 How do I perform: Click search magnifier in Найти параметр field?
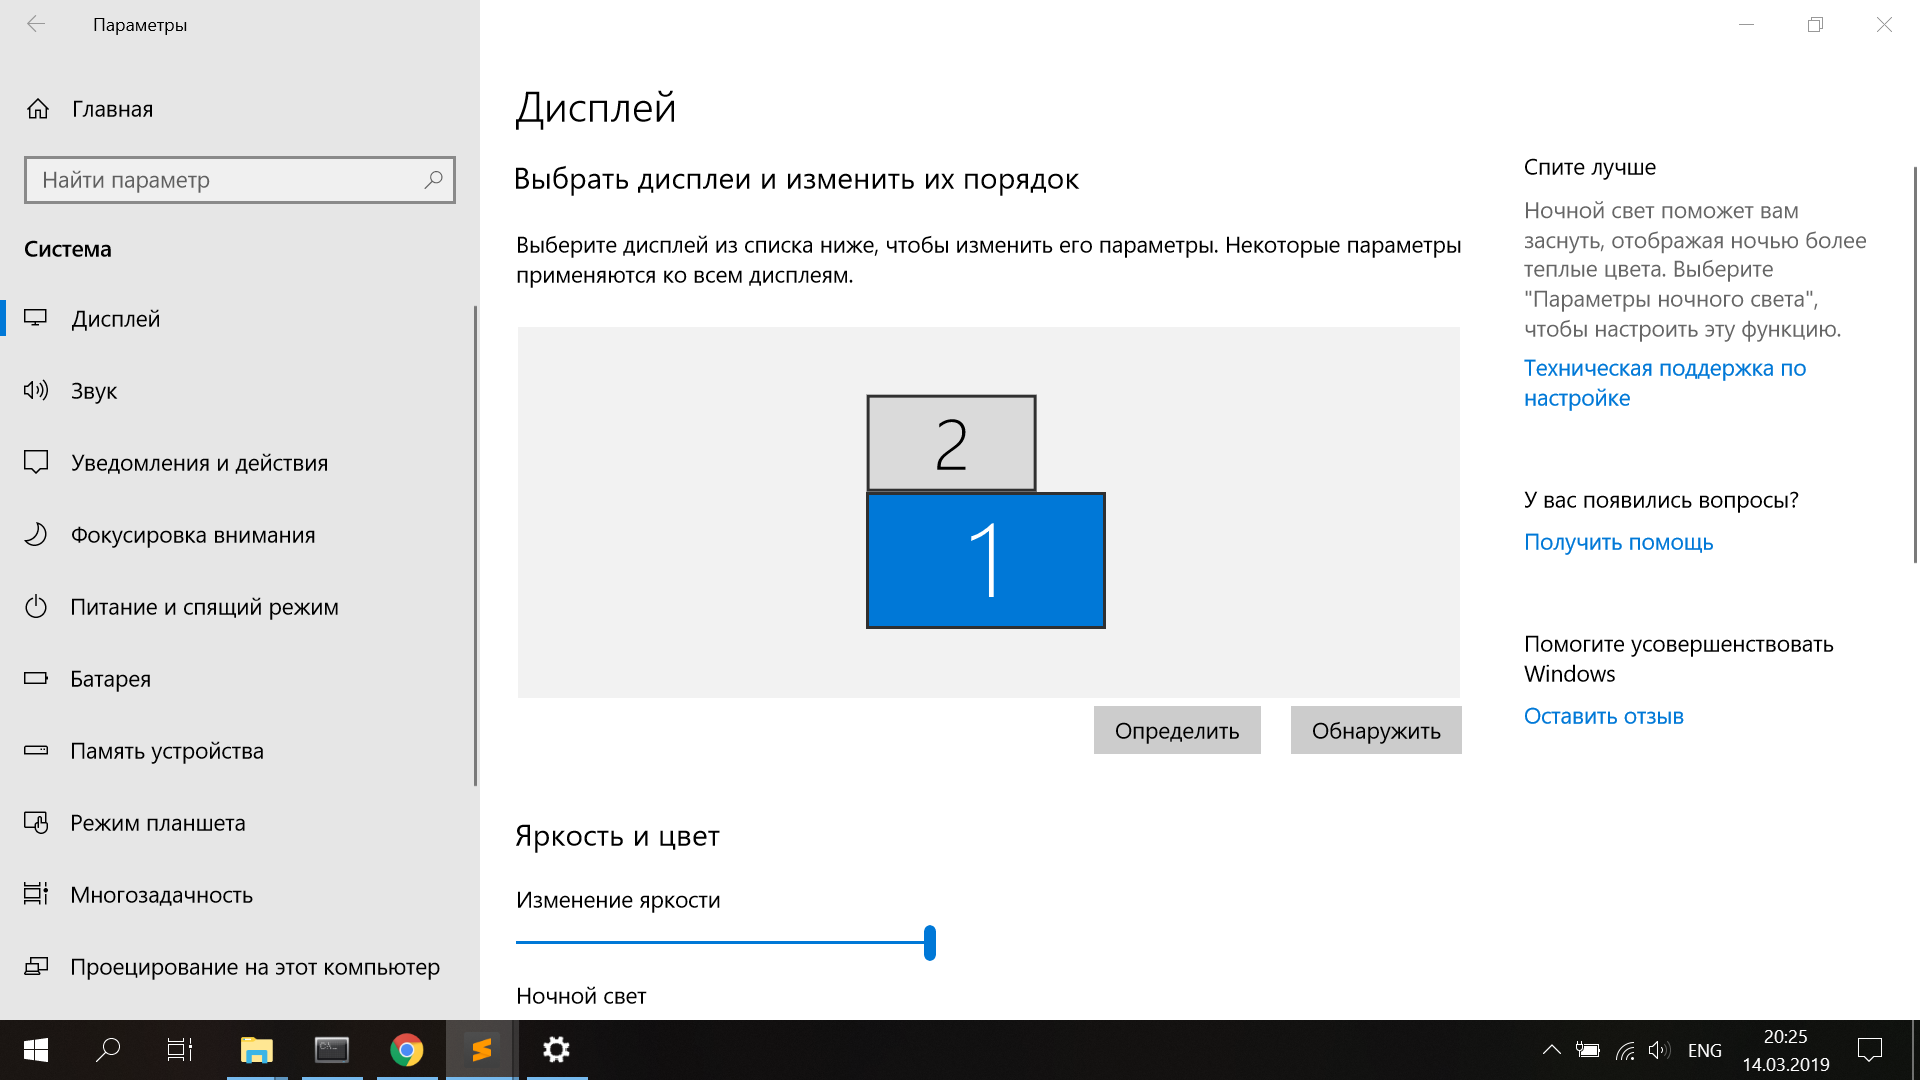point(433,180)
